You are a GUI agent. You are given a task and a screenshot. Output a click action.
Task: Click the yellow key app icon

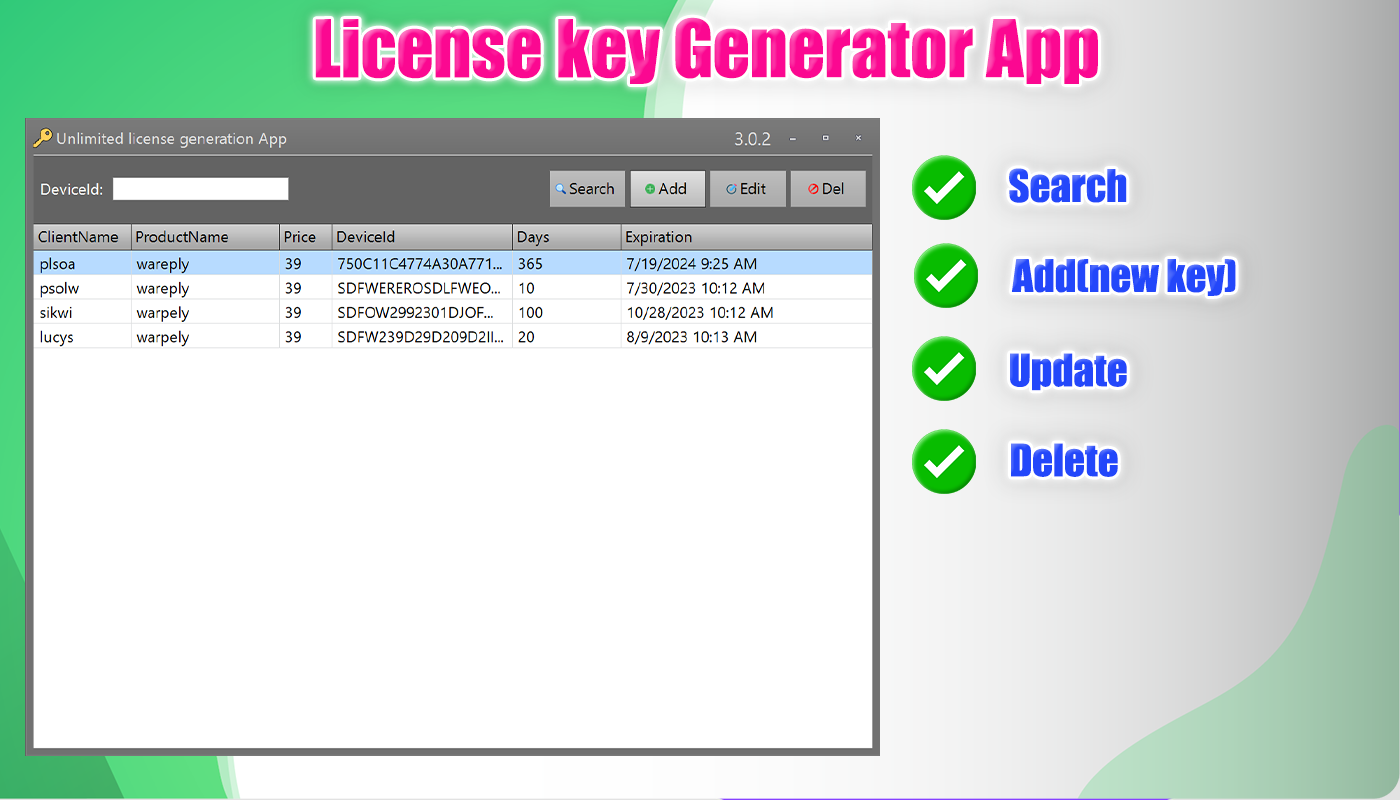coord(43,139)
